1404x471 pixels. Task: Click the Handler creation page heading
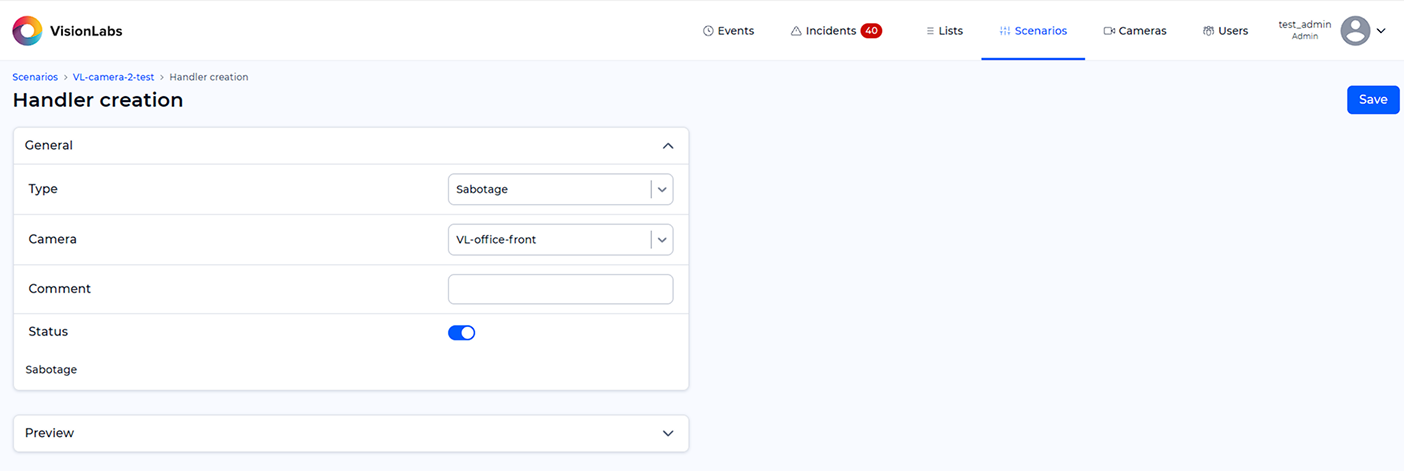[x=98, y=100]
